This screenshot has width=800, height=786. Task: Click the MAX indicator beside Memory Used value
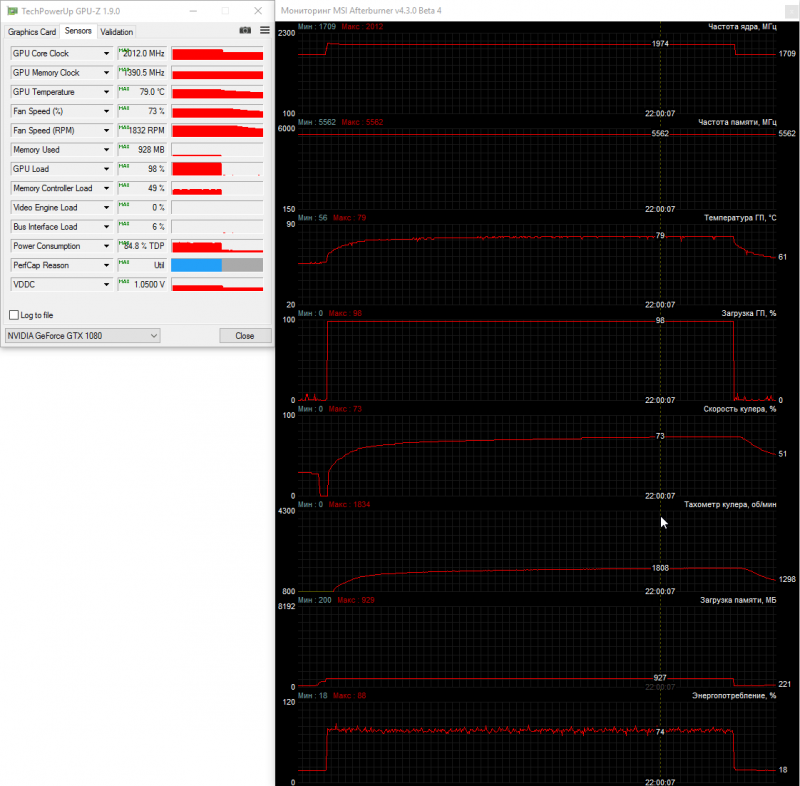click(123, 146)
